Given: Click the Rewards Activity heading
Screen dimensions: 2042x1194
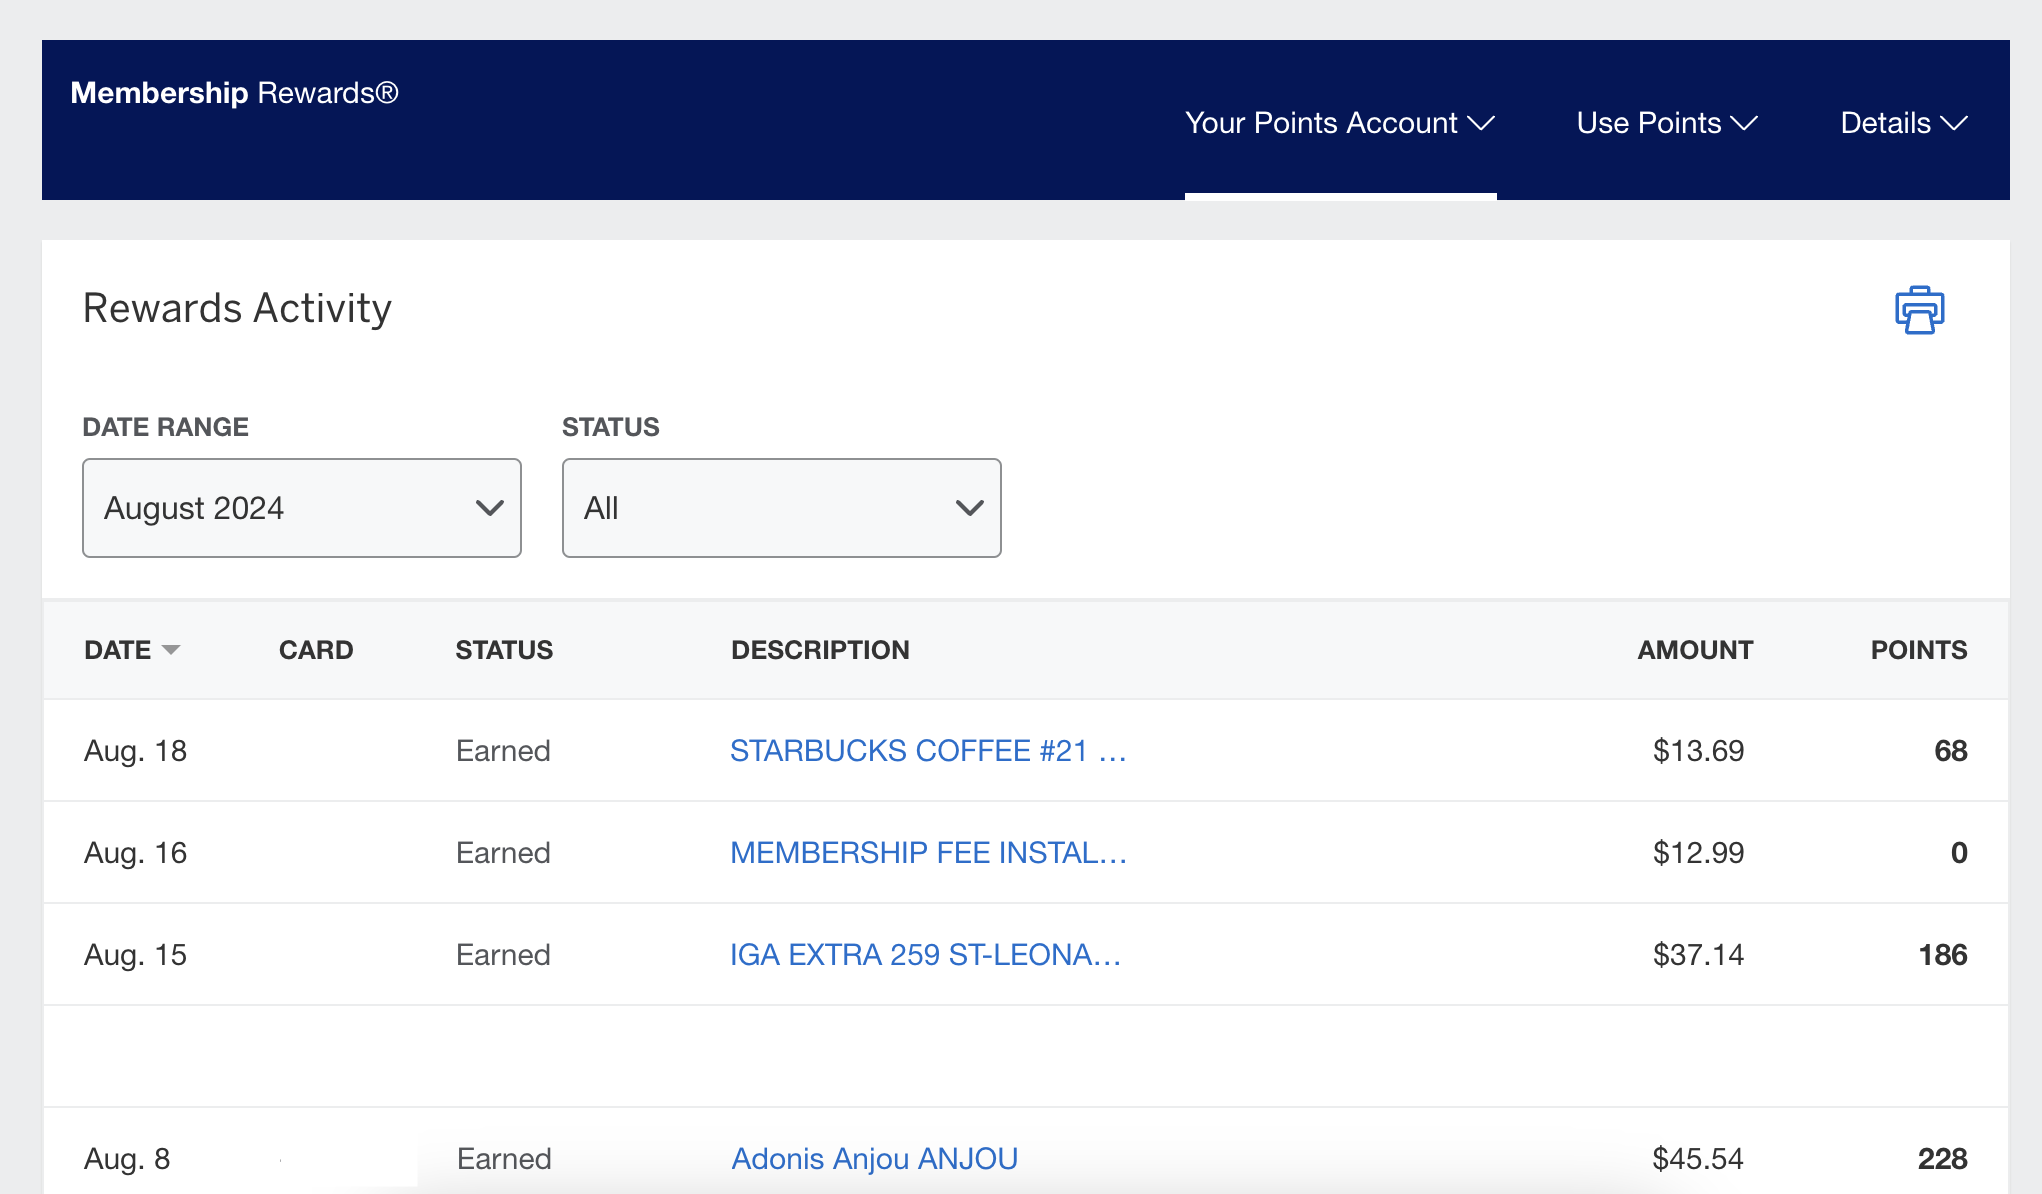Looking at the screenshot, I should point(237,308).
